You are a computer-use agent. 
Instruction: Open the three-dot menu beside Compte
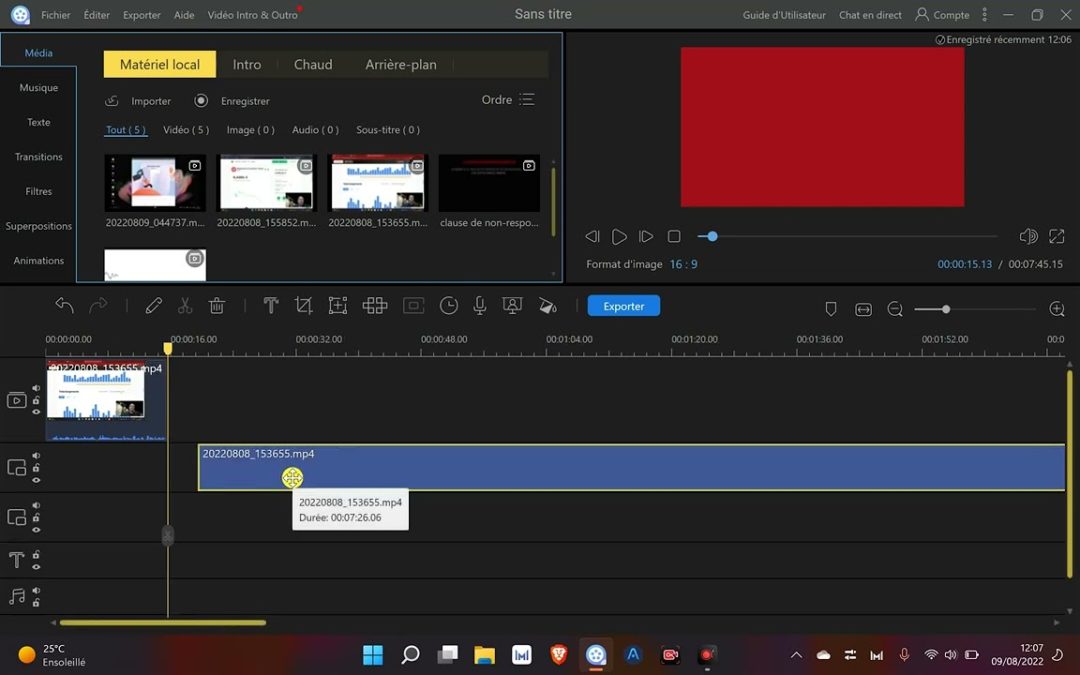pyautogui.click(x=984, y=14)
